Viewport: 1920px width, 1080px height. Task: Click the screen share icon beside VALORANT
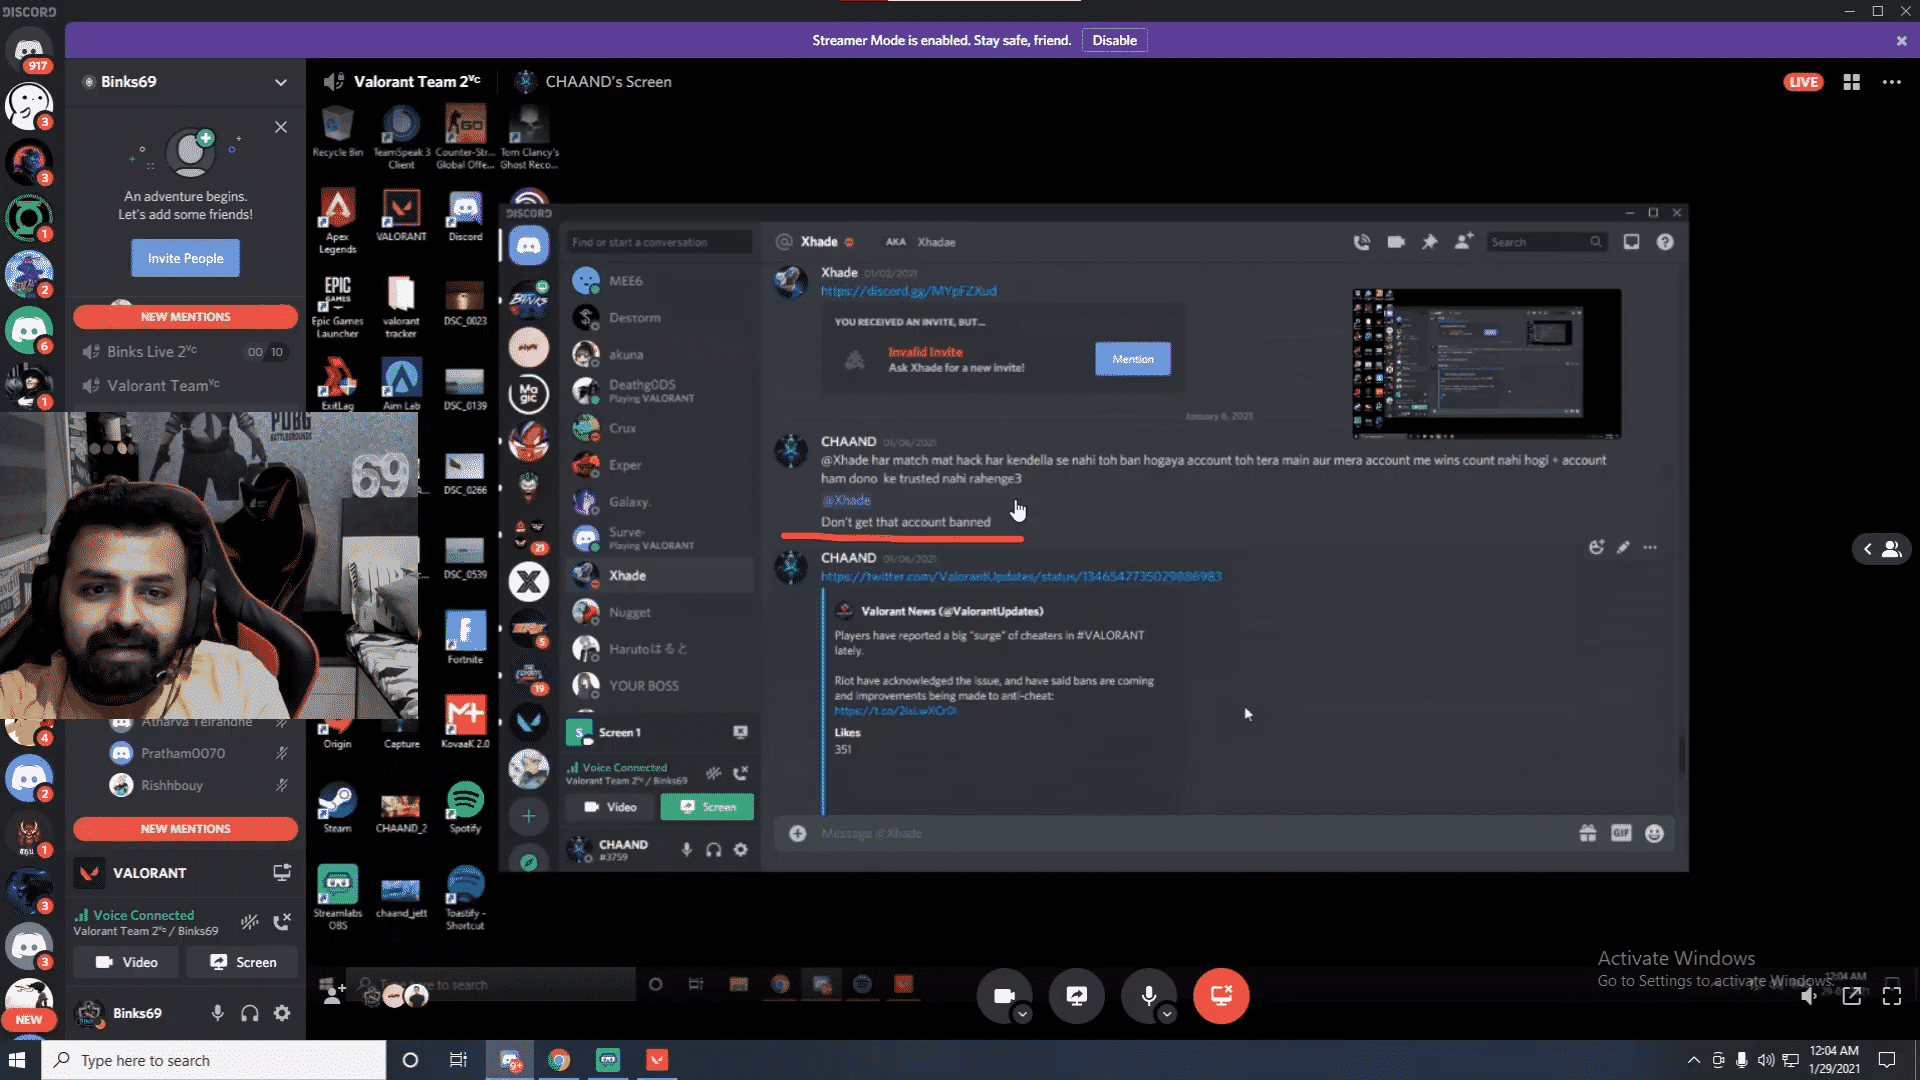pyautogui.click(x=282, y=873)
